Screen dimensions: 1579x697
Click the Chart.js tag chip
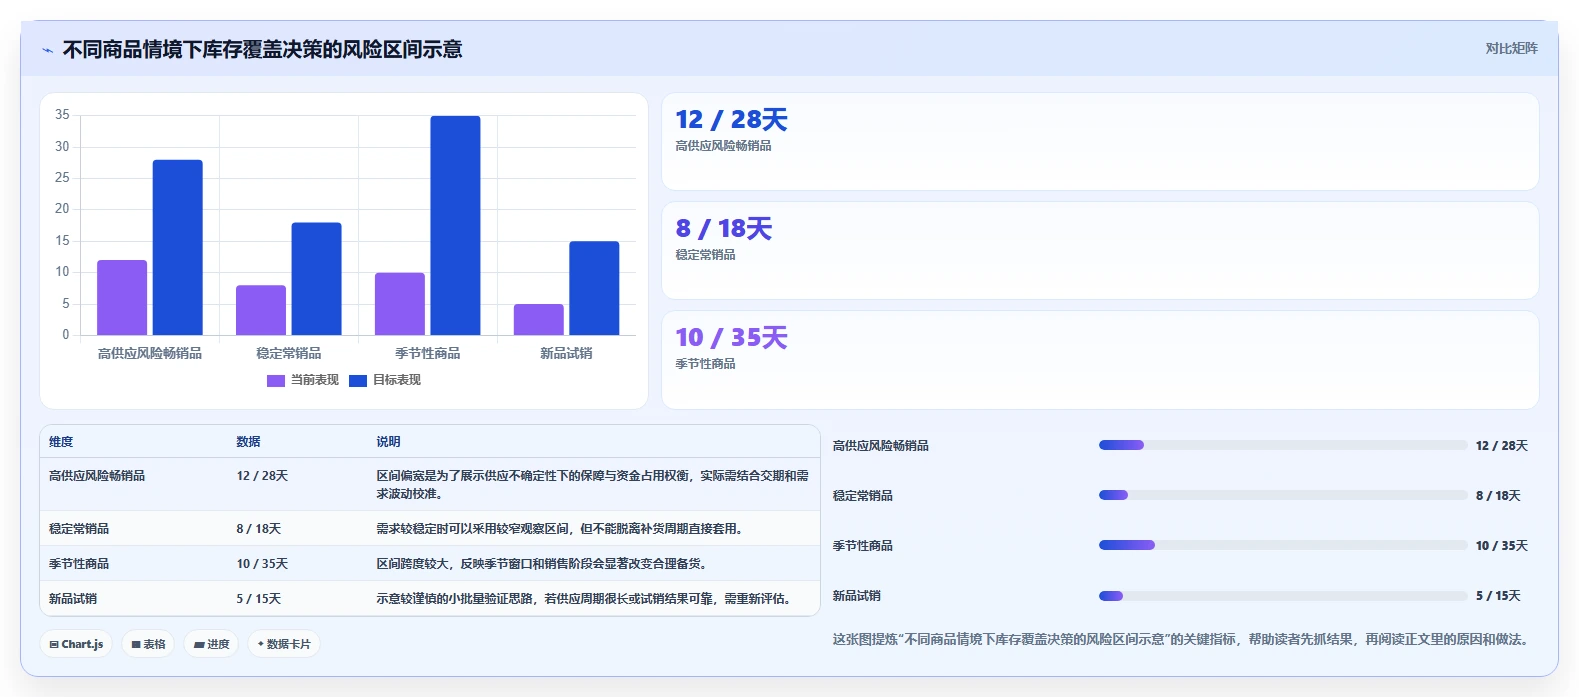(x=77, y=644)
